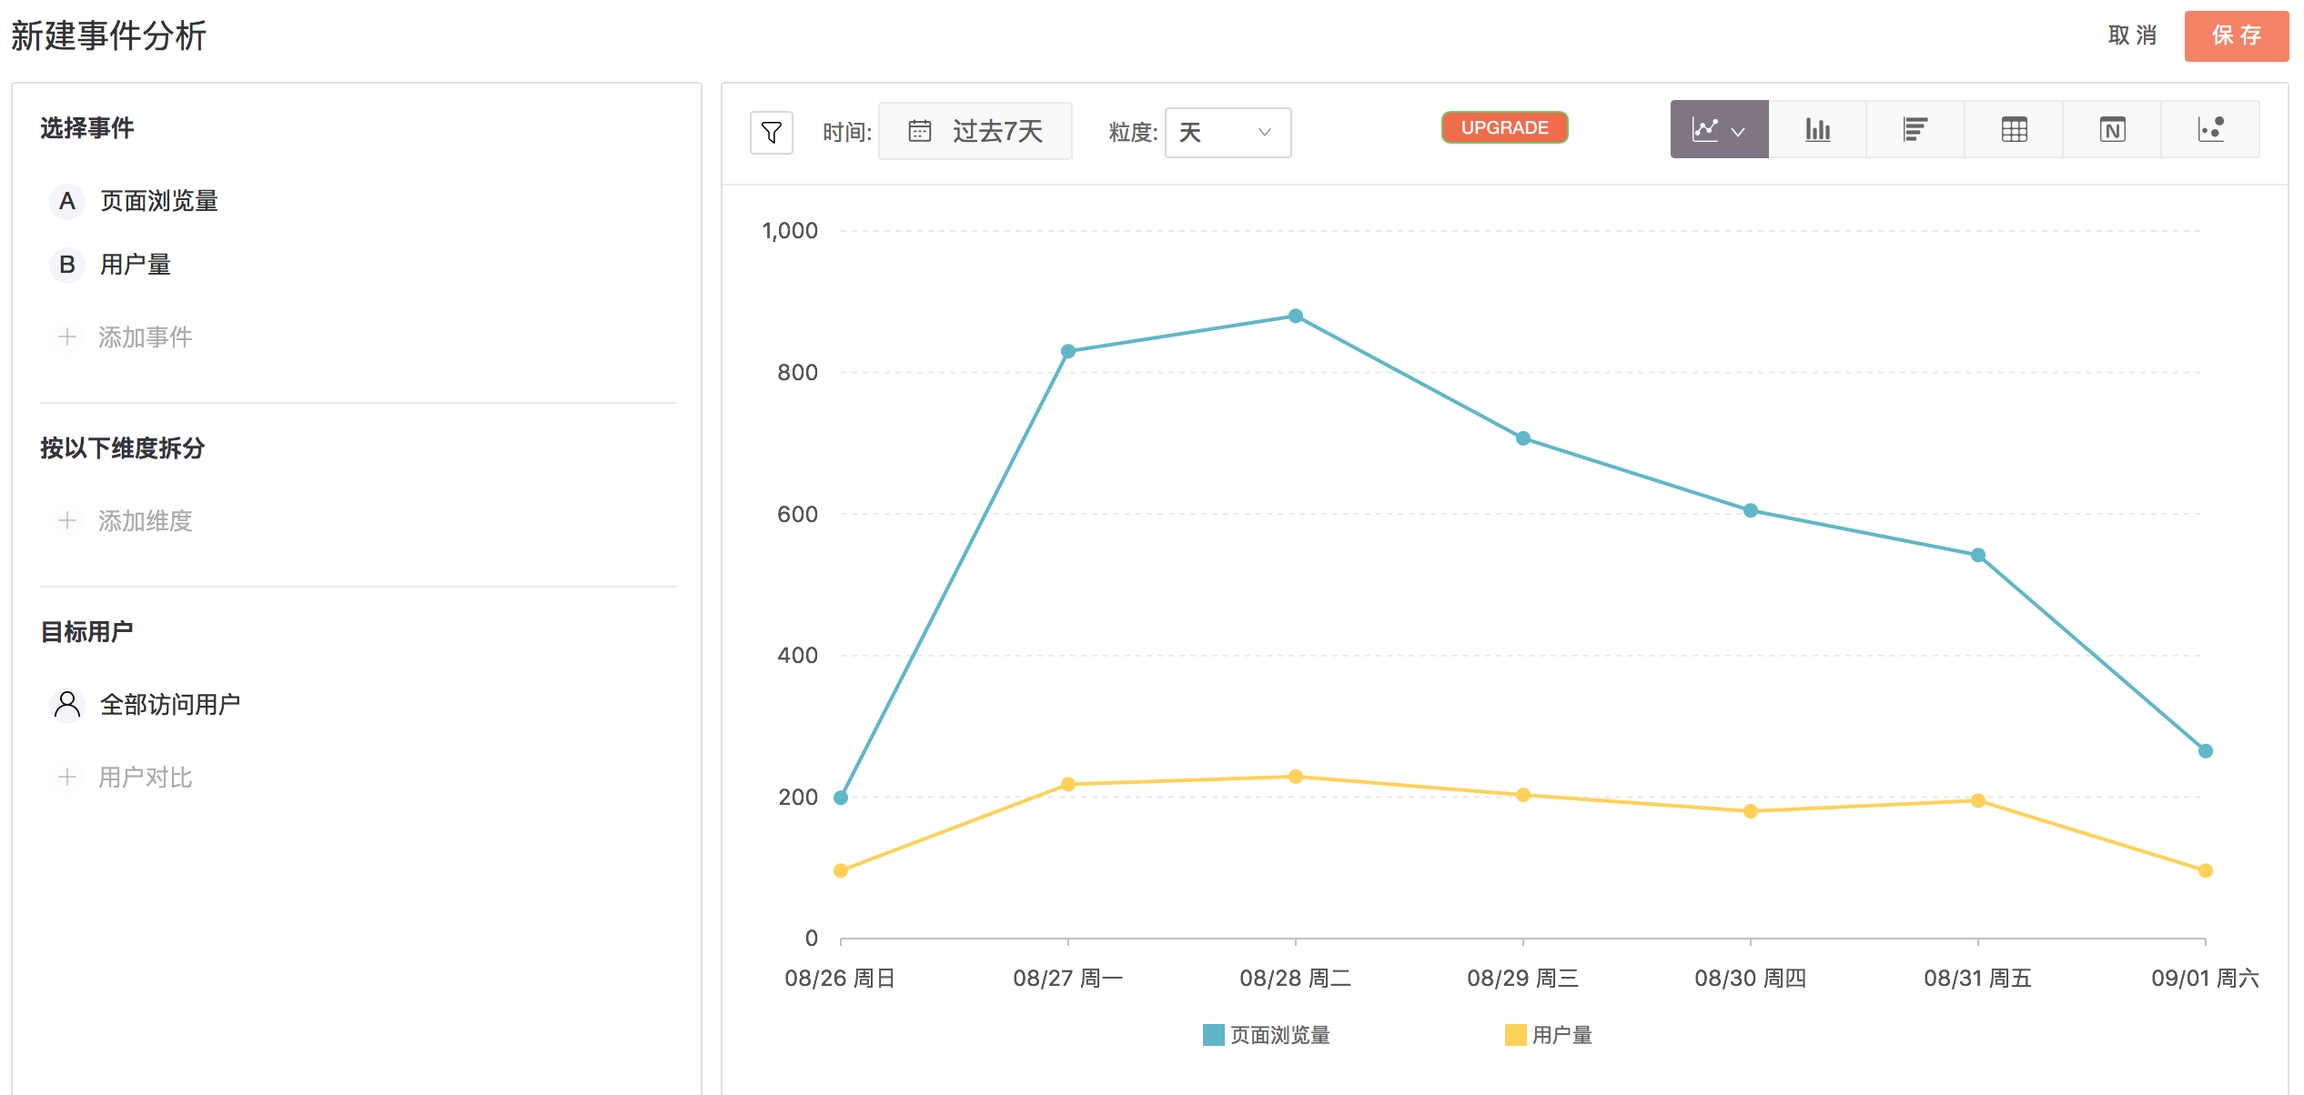Switch to scatter chart view

click(x=2210, y=129)
